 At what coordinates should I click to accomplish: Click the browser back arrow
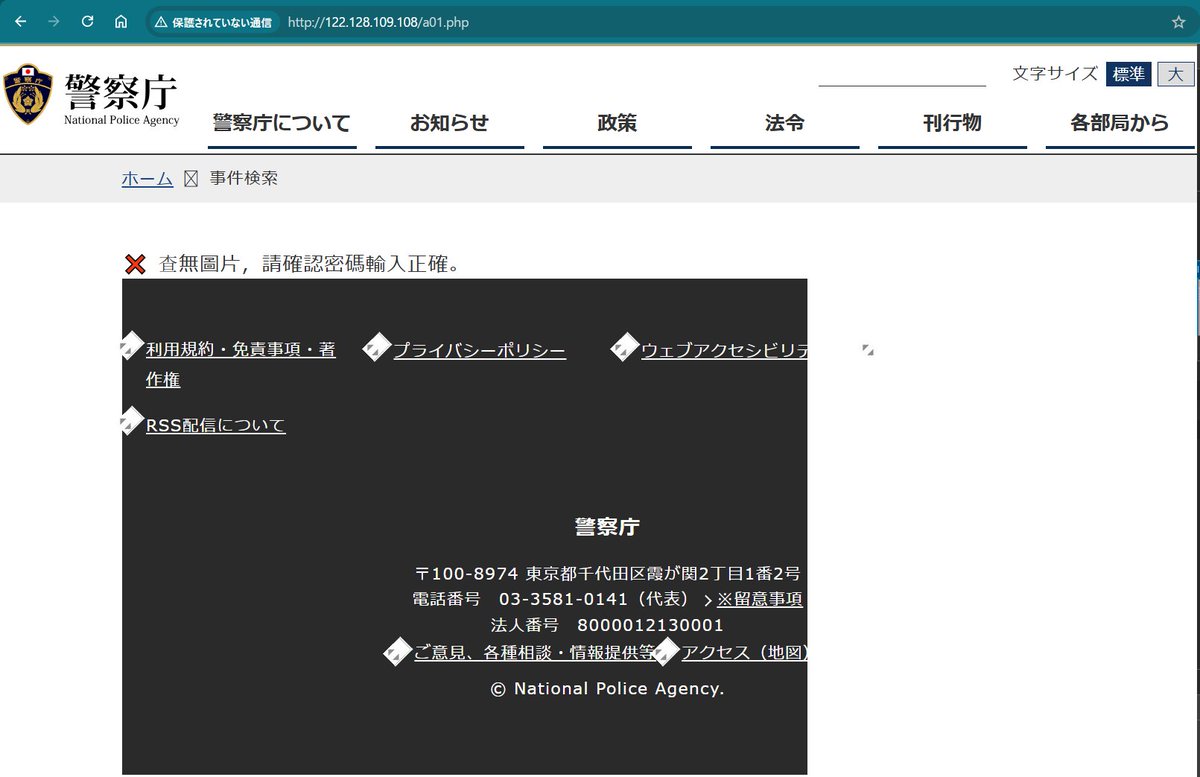tap(20, 21)
